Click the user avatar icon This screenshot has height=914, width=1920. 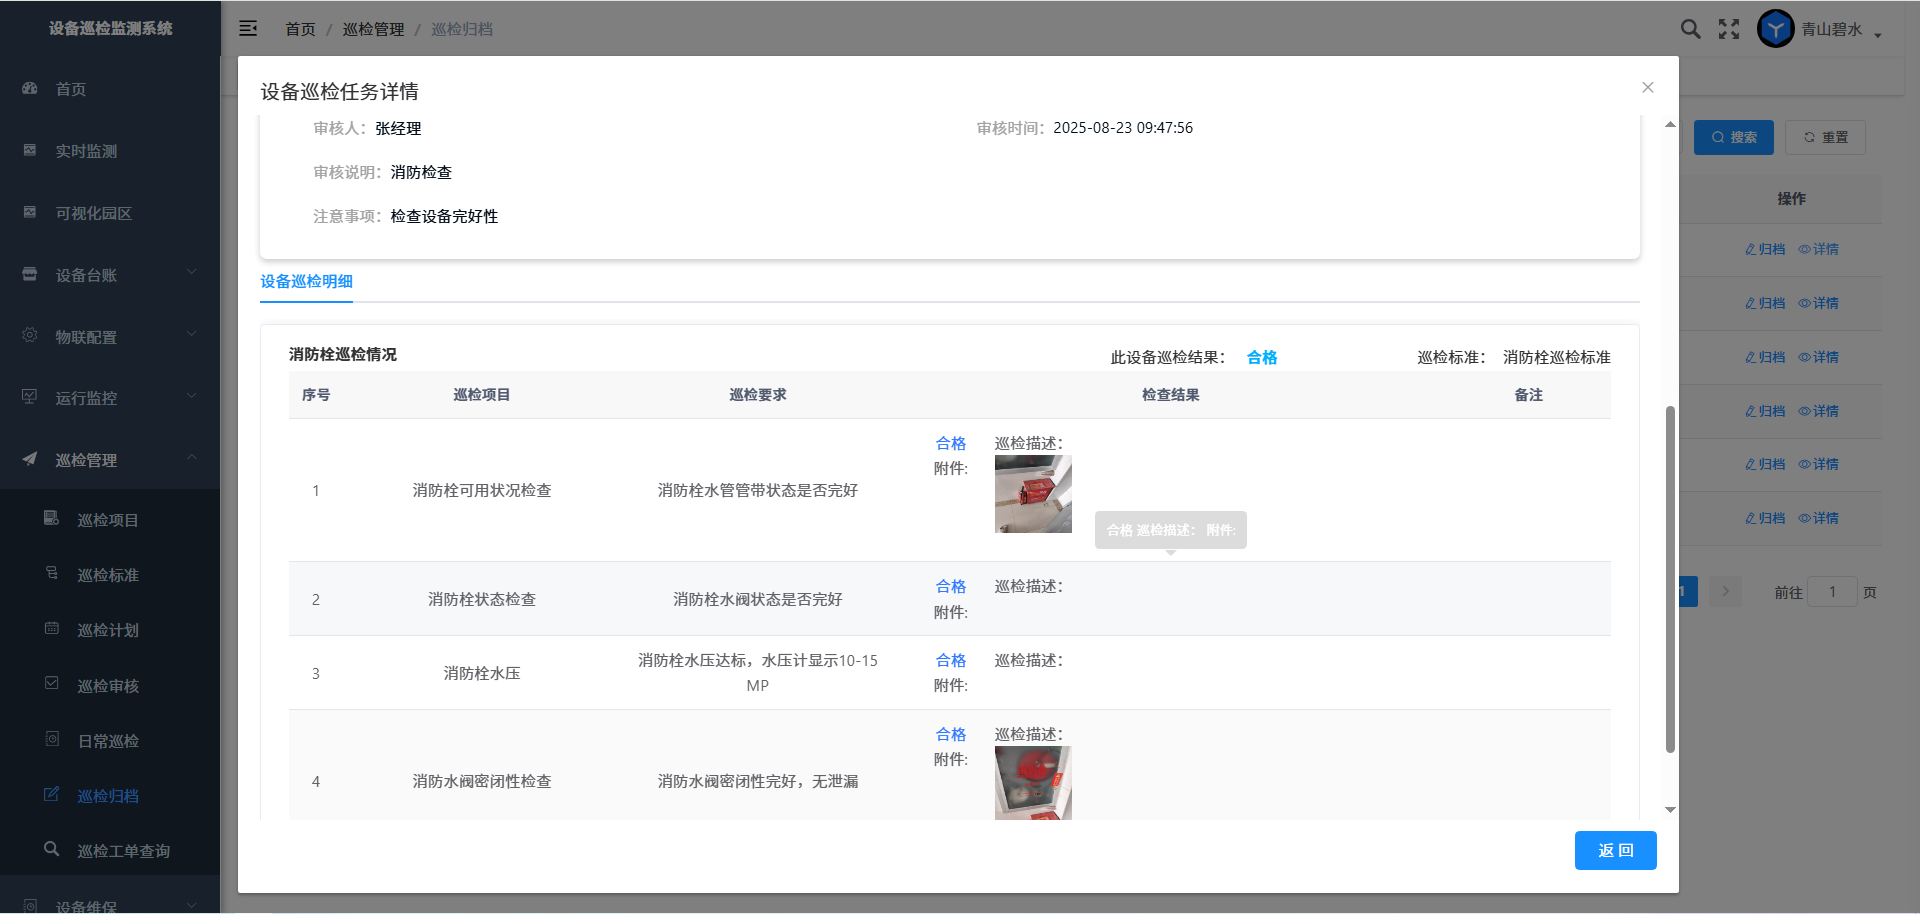pos(1775,29)
